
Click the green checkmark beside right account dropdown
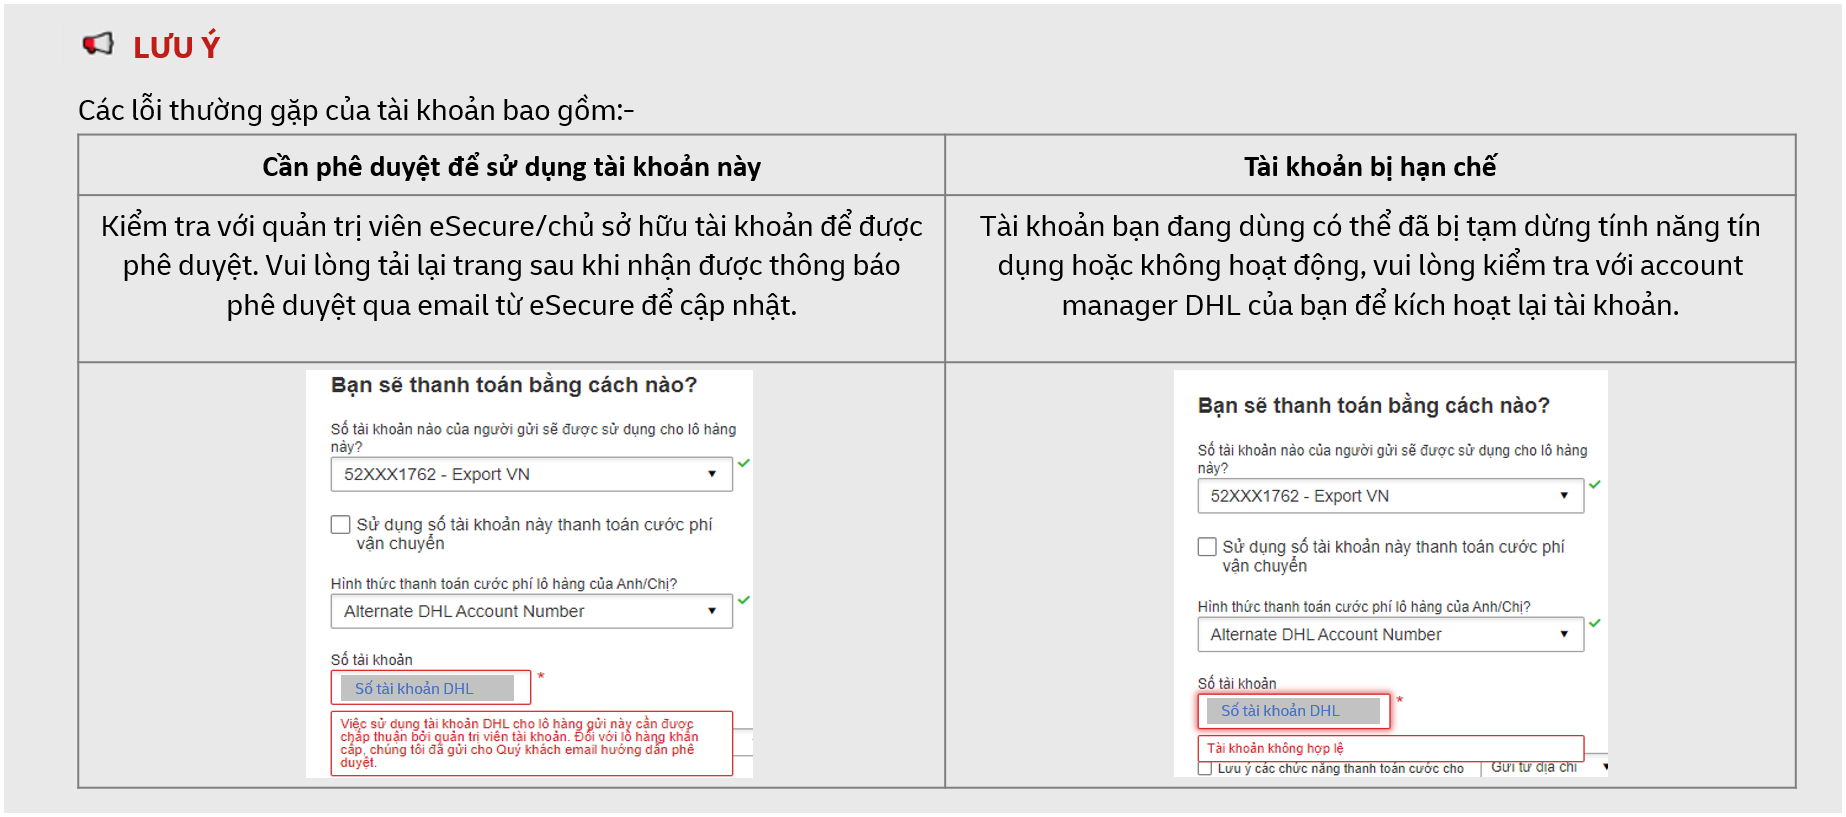click(1595, 484)
